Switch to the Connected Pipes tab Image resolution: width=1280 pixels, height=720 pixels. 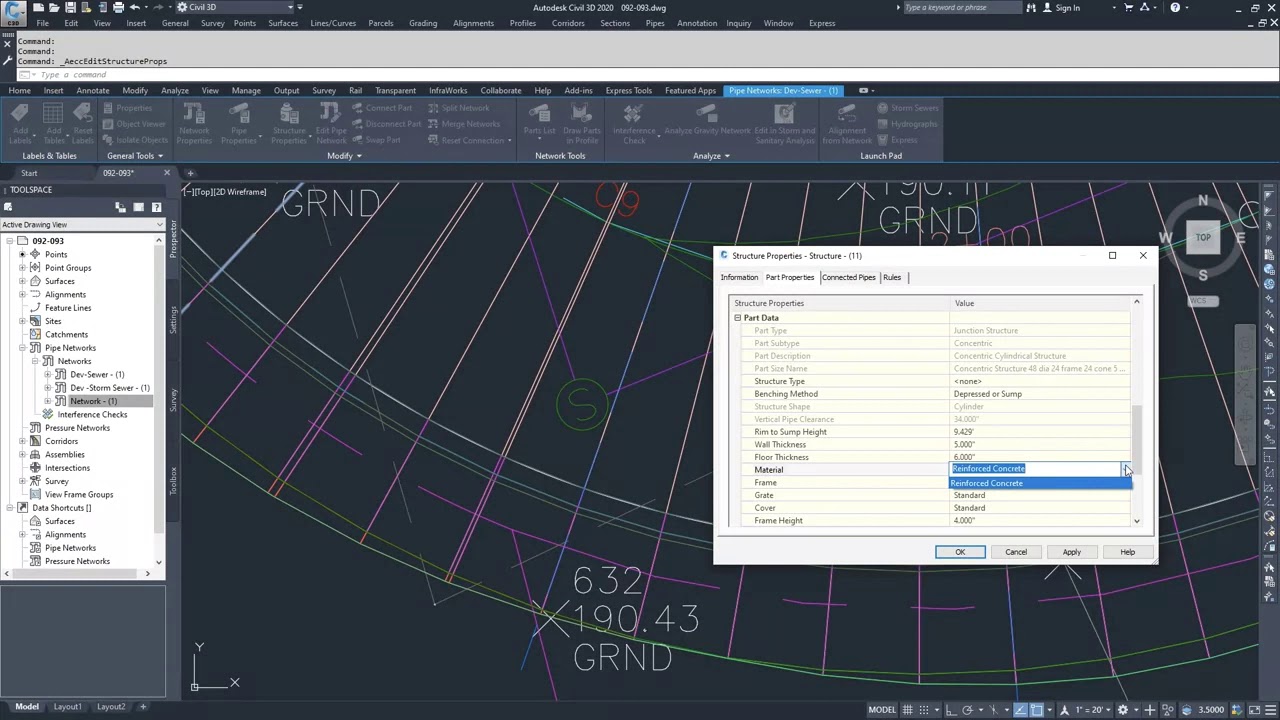click(848, 277)
